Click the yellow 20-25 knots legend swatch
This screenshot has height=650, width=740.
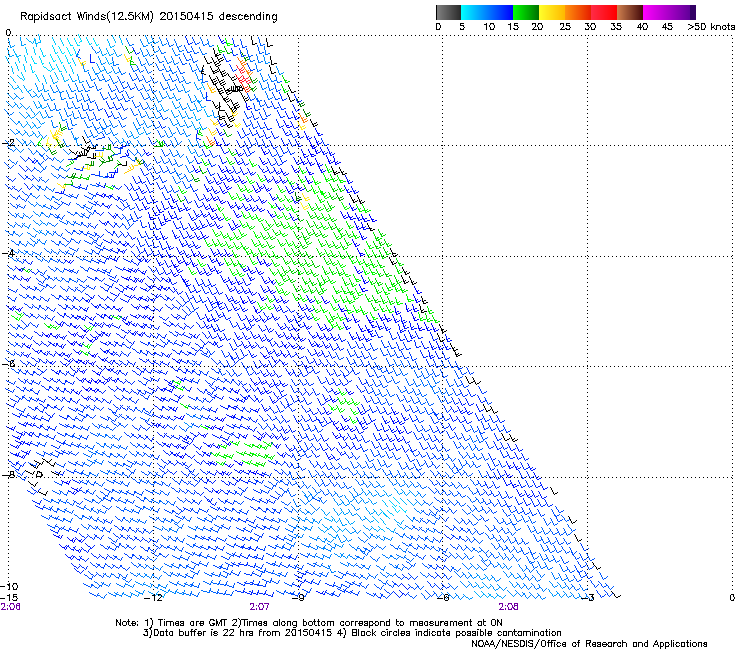(552, 12)
